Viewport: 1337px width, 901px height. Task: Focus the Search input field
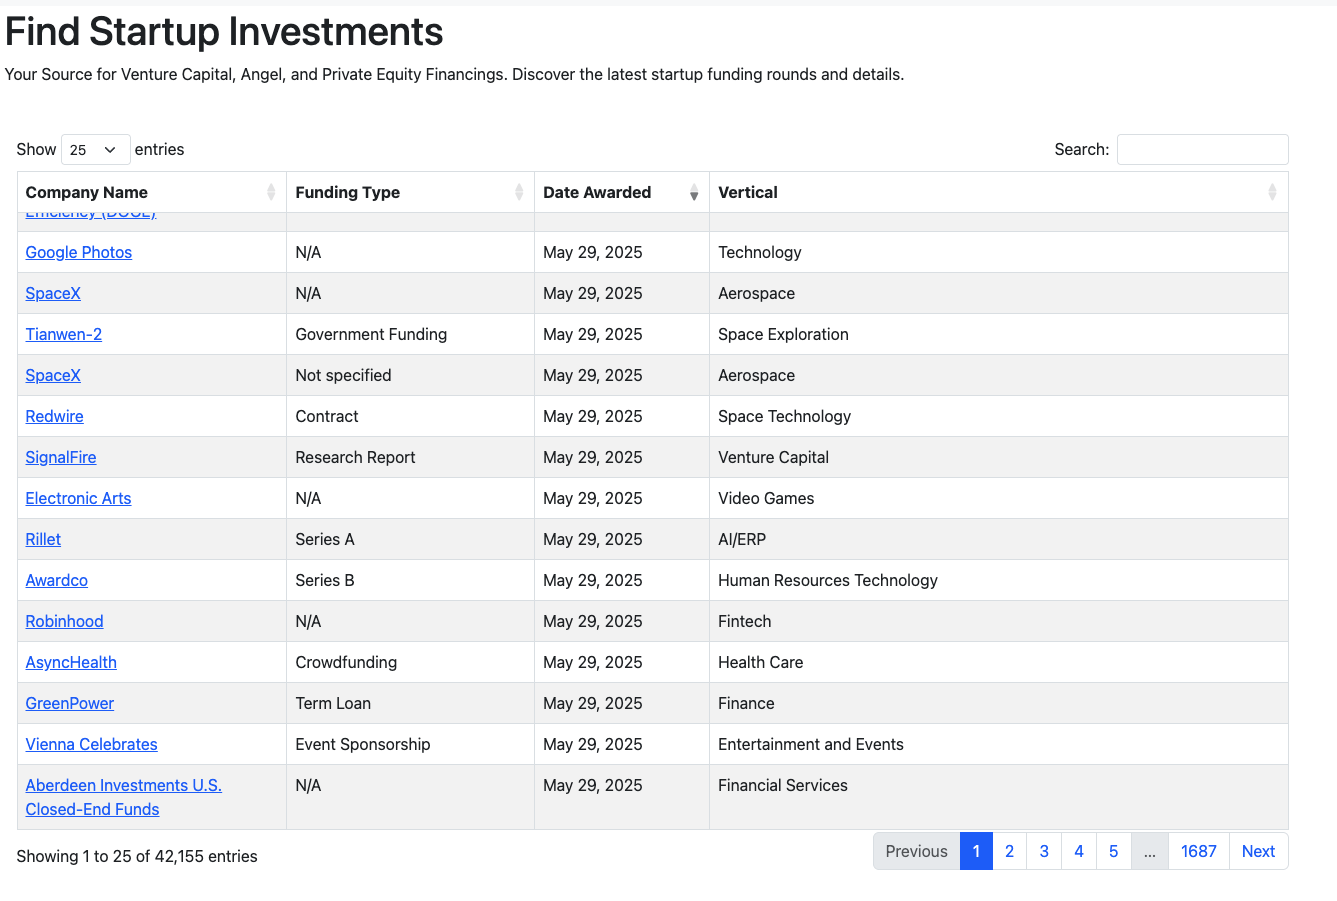click(x=1202, y=150)
